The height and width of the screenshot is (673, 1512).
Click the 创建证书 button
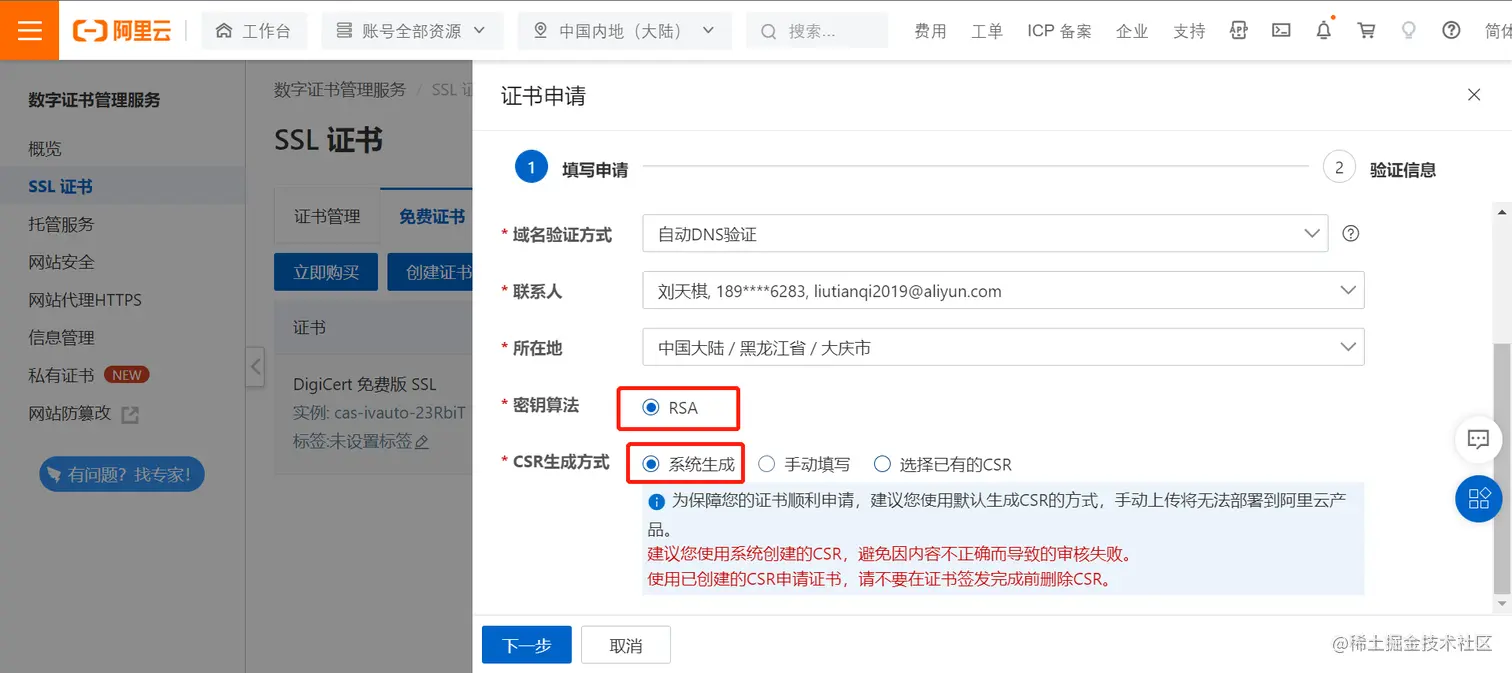[431, 272]
